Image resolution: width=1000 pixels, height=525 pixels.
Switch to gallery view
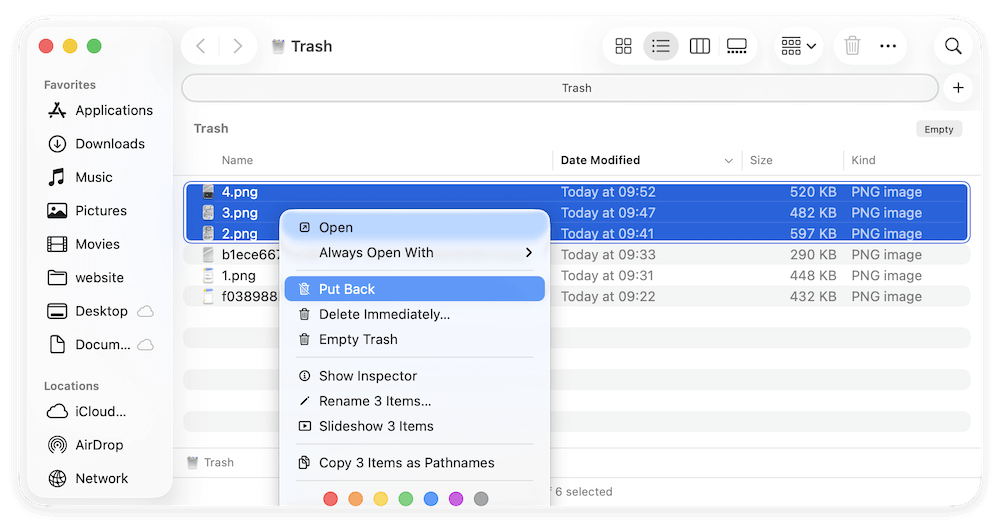[737, 46]
